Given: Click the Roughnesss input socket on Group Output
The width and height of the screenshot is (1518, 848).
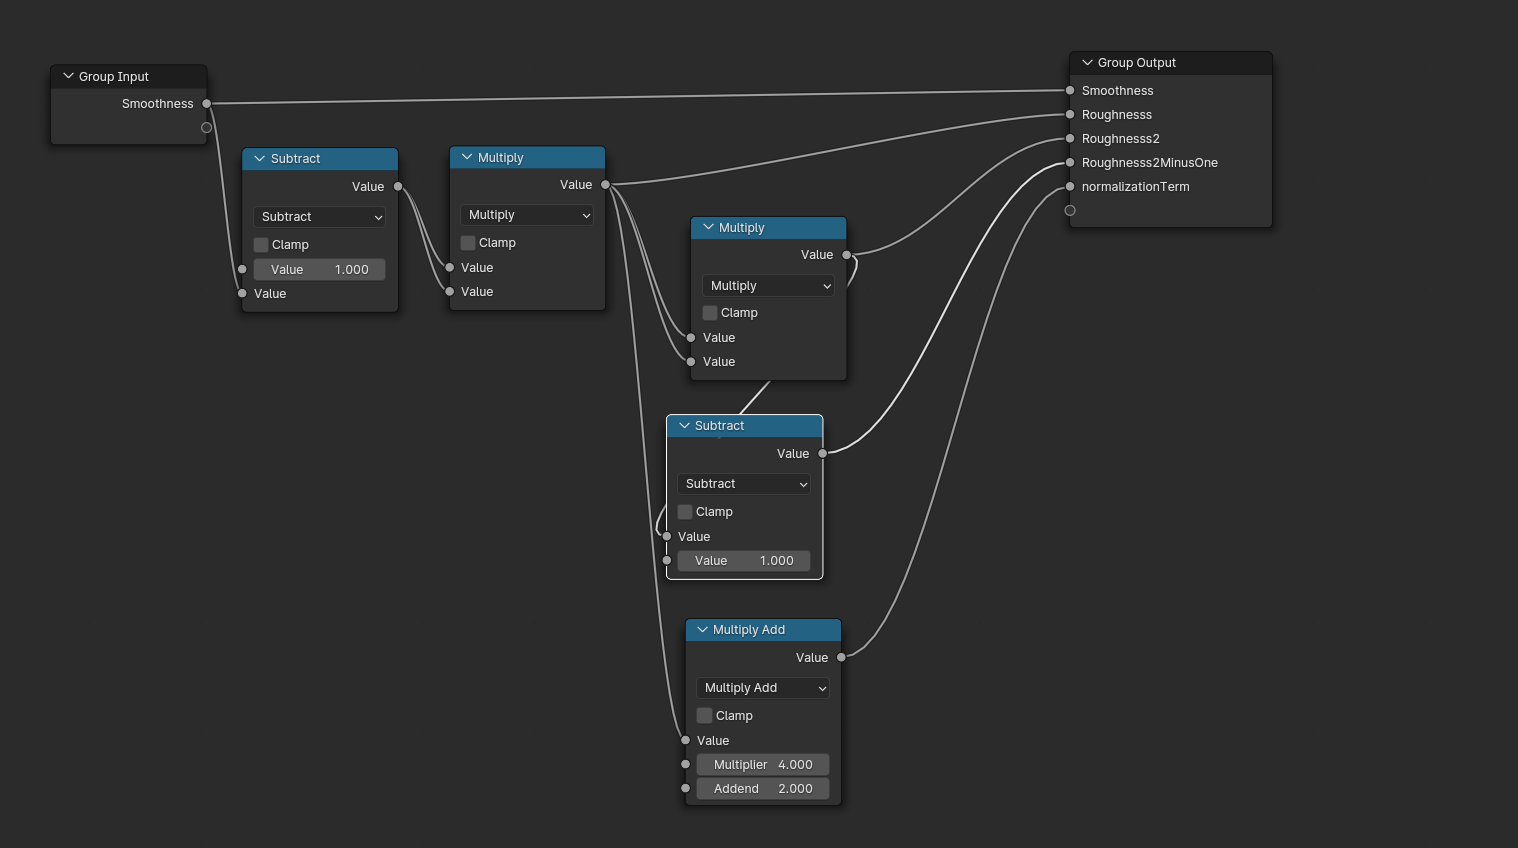Looking at the screenshot, I should [x=1070, y=115].
